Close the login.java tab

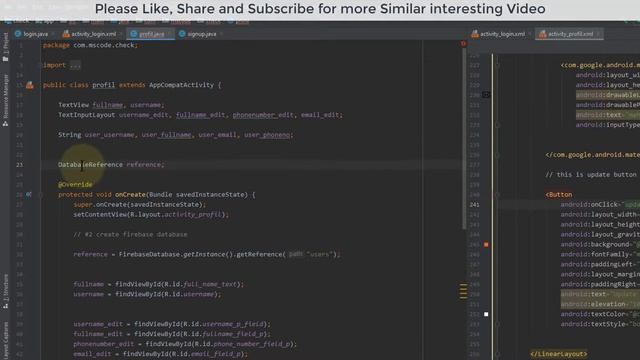pyautogui.click(x=53, y=34)
